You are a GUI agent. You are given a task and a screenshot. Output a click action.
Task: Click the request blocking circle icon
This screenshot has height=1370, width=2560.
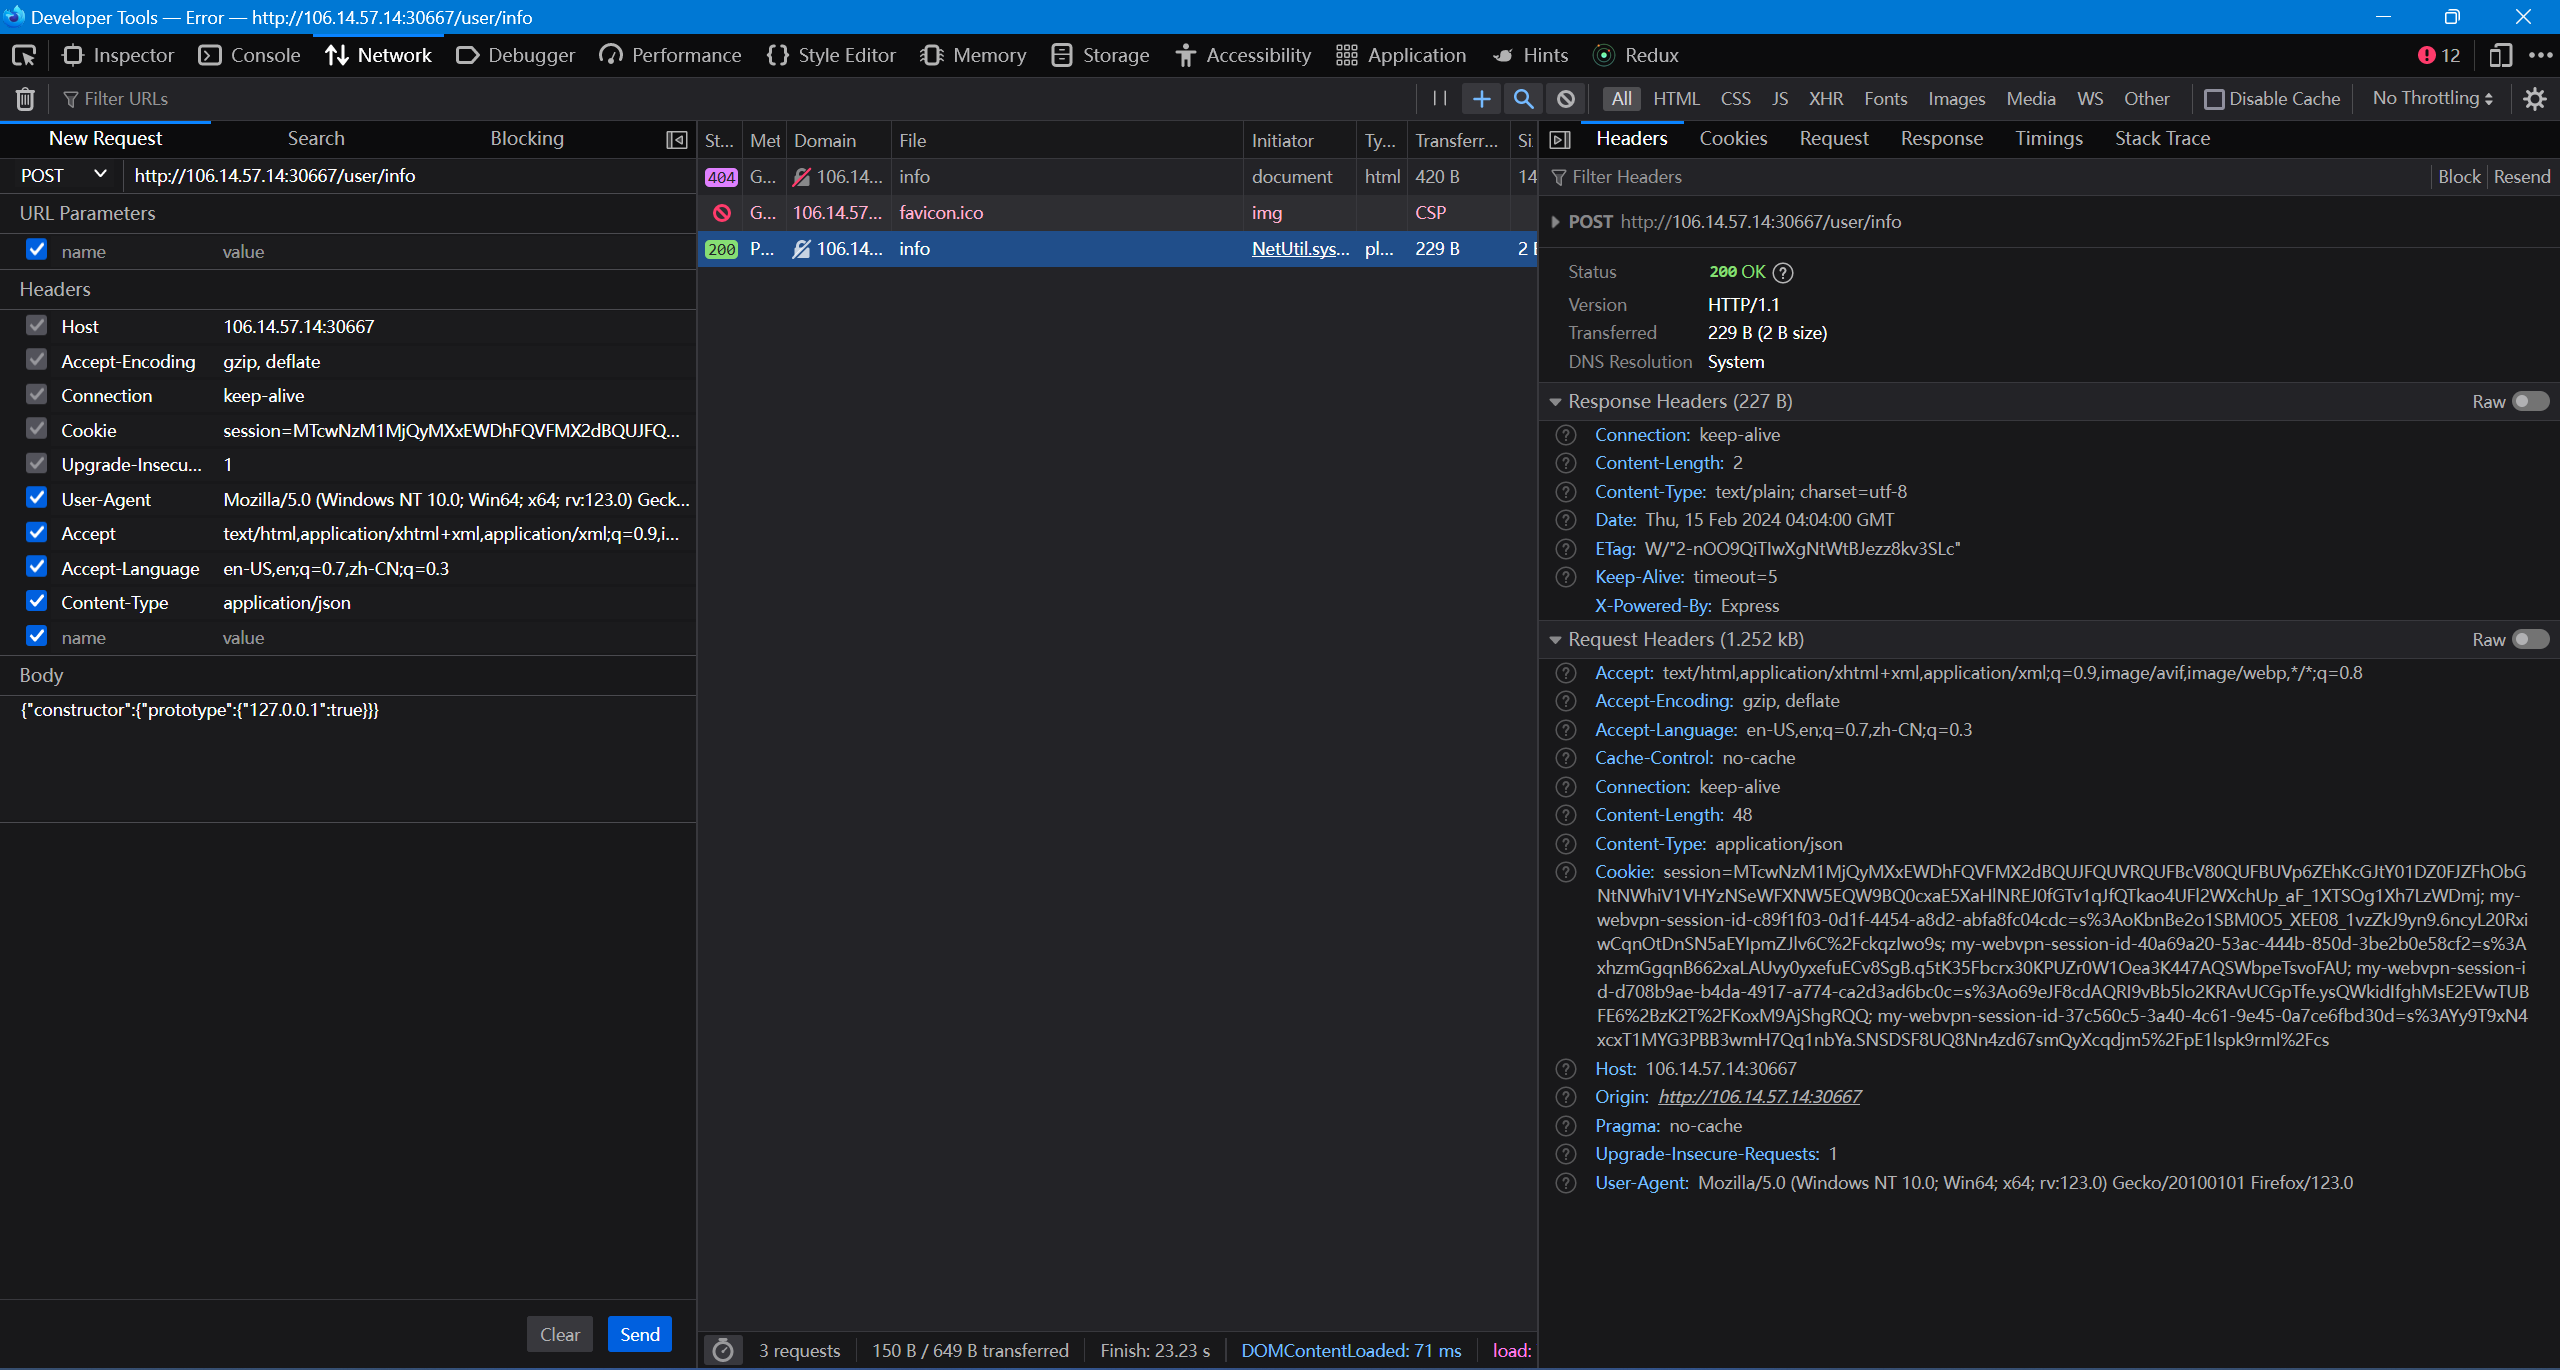click(1566, 98)
